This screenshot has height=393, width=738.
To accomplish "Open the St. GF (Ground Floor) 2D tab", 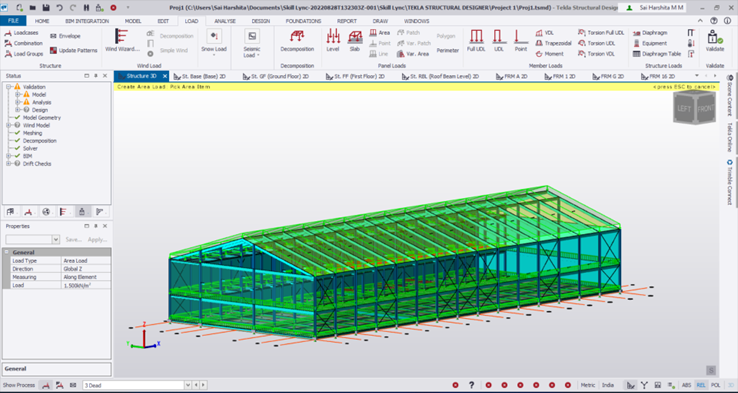I will point(276,76).
